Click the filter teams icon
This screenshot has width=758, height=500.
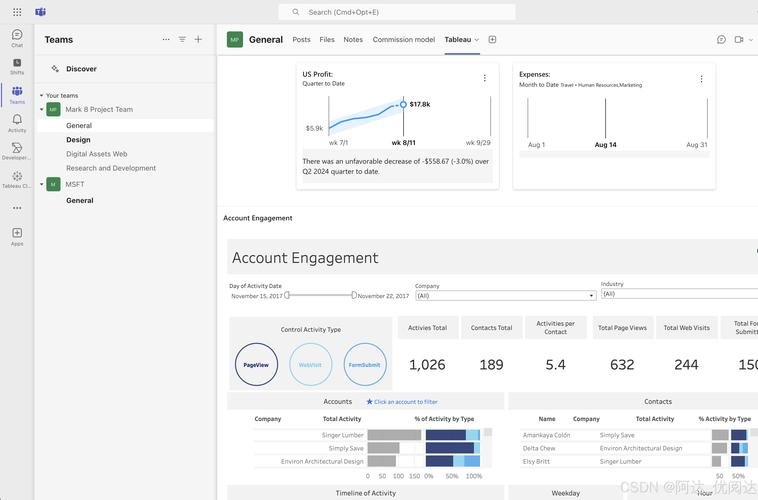point(182,39)
